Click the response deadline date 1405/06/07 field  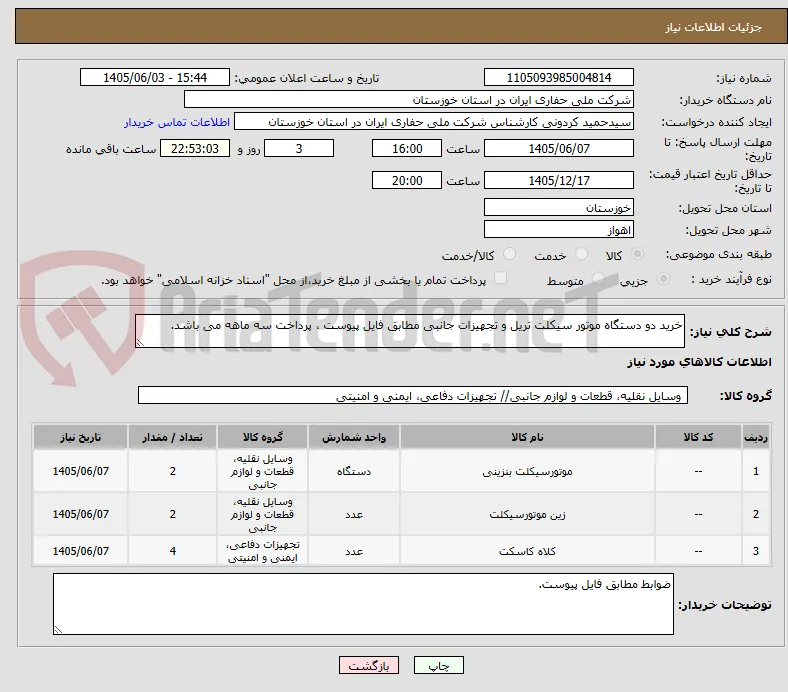tap(558, 148)
